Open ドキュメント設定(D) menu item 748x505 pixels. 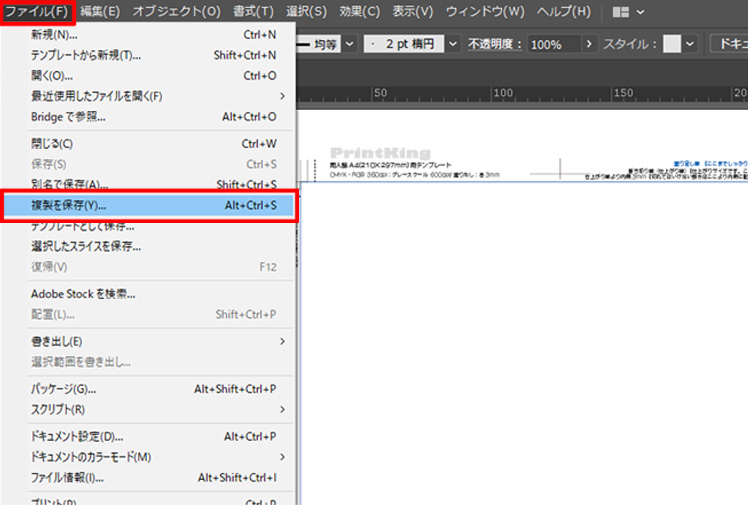pos(150,437)
